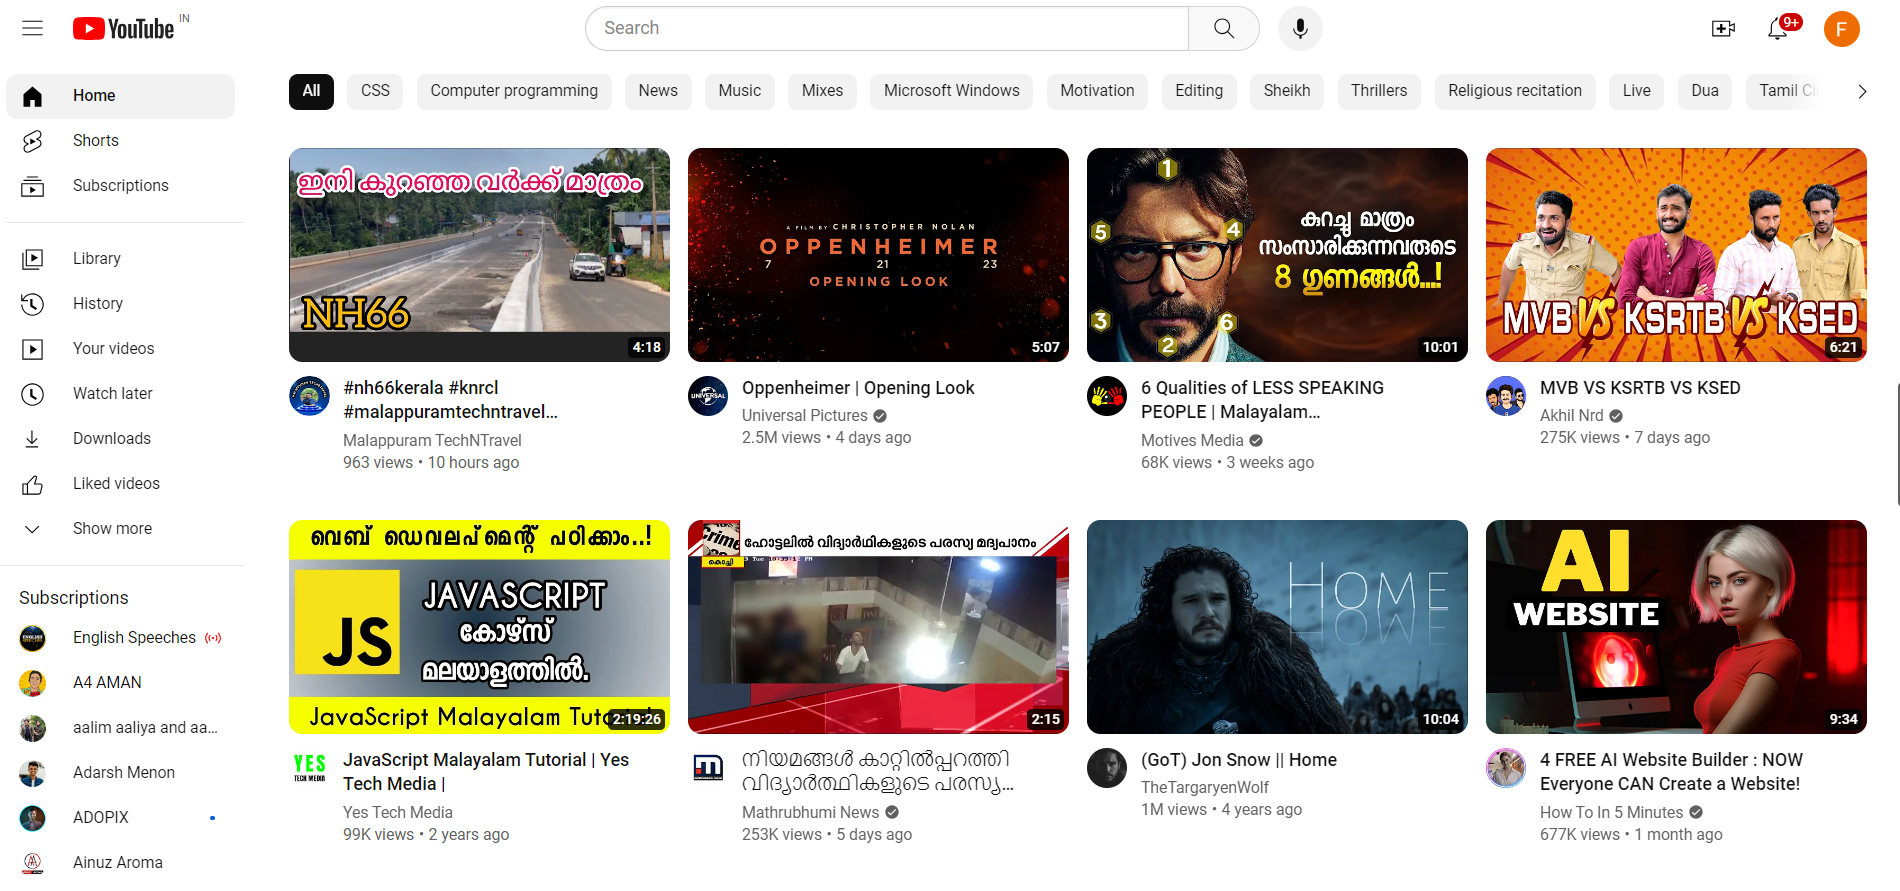Open How To In 5 Minutes avatar
The height and width of the screenshot is (891, 1900).
(1506, 768)
